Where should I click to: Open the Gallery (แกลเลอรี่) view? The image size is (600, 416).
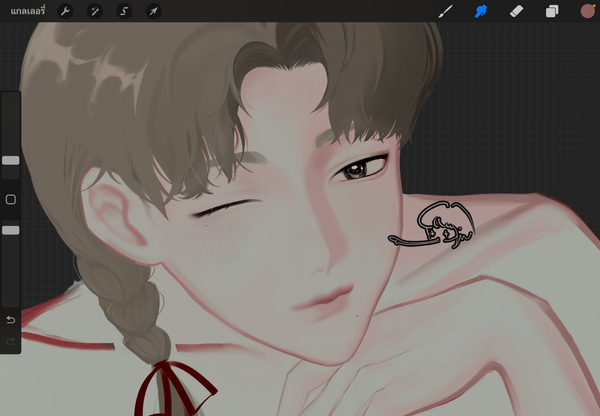pos(28,11)
